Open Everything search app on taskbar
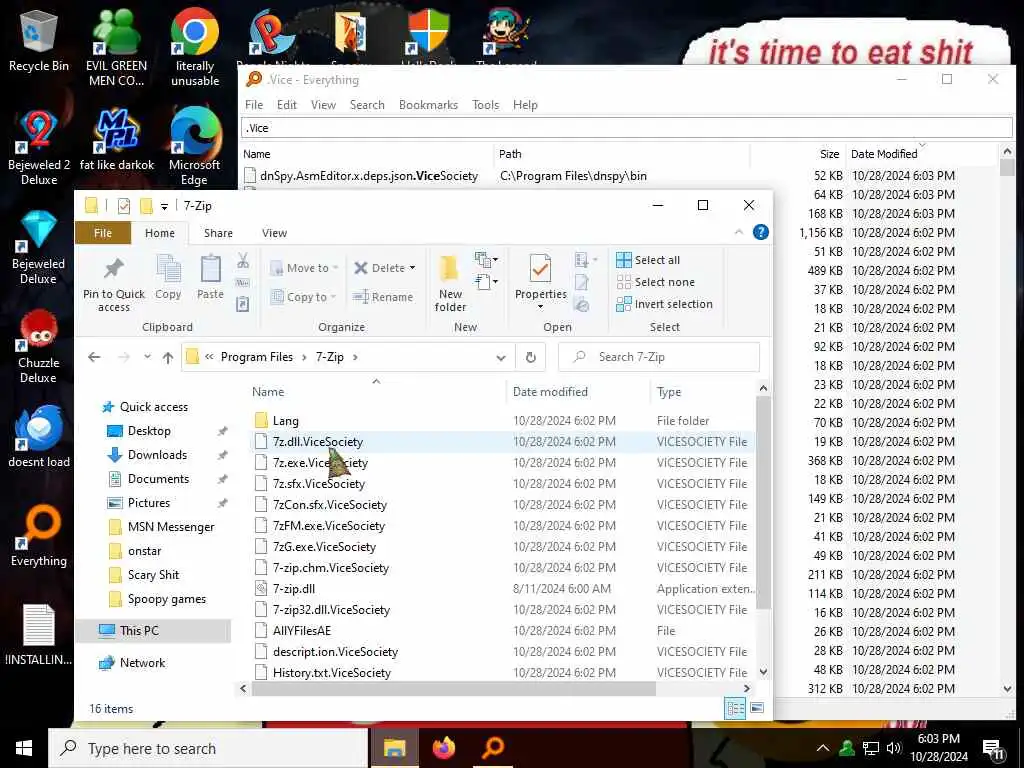The height and width of the screenshot is (768, 1024). click(x=494, y=748)
